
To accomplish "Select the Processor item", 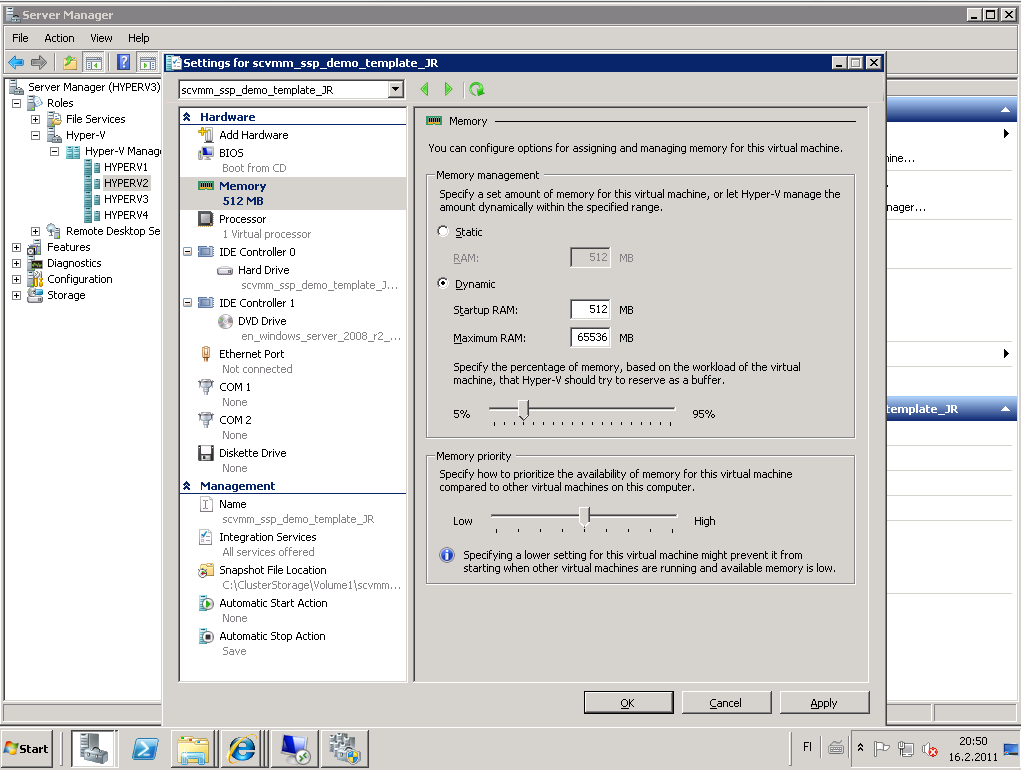I will (x=242, y=219).
